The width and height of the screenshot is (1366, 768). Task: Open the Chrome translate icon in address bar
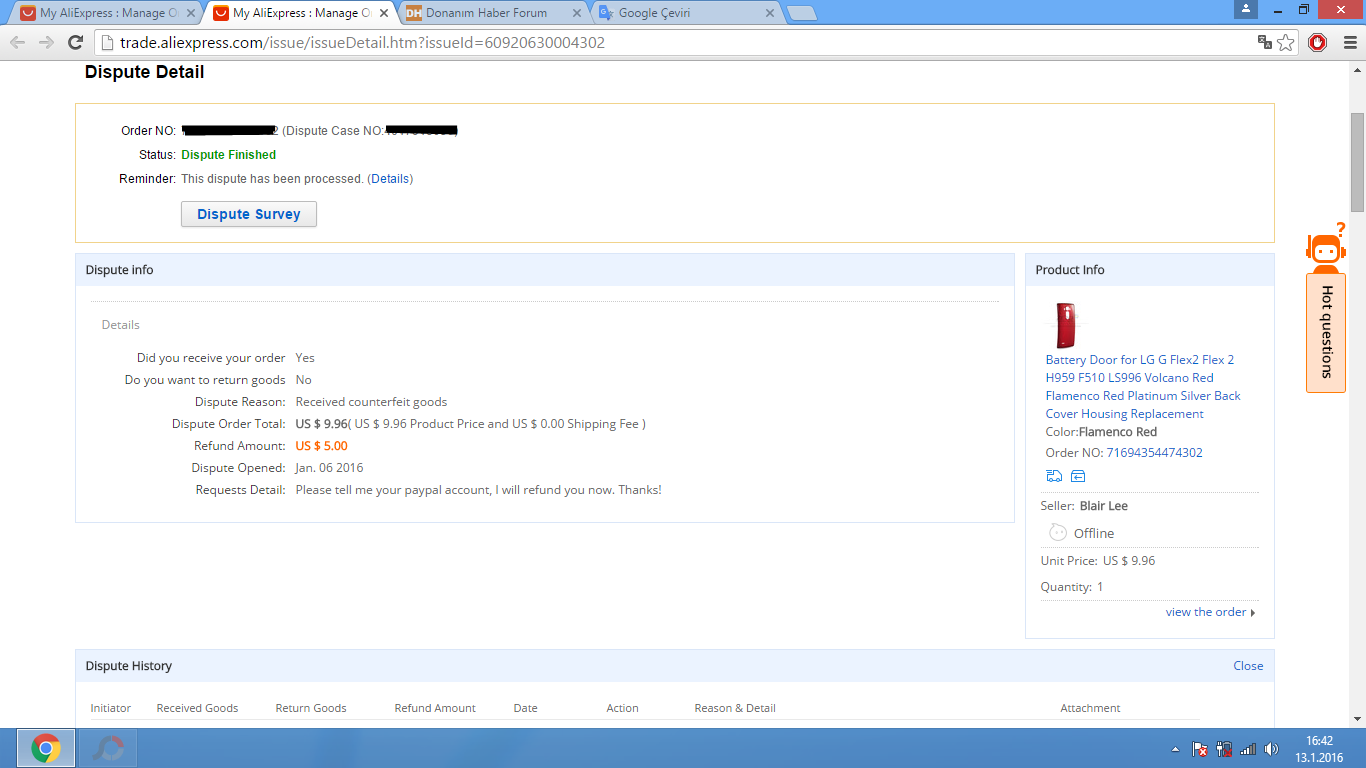coord(1264,42)
